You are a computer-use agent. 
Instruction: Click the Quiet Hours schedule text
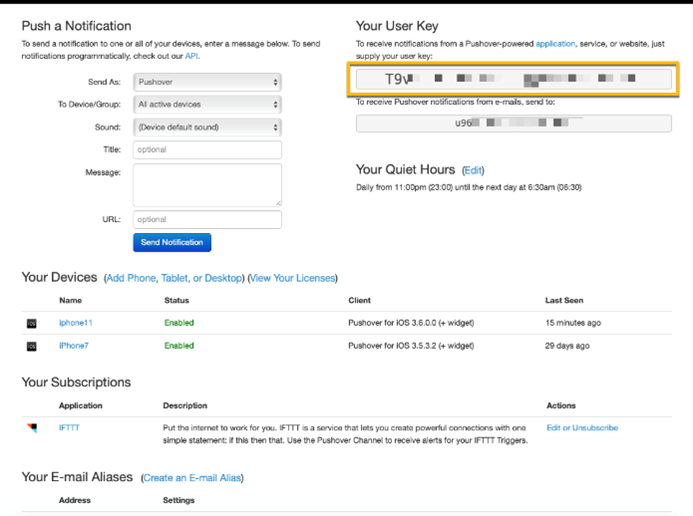(x=468, y=187)
